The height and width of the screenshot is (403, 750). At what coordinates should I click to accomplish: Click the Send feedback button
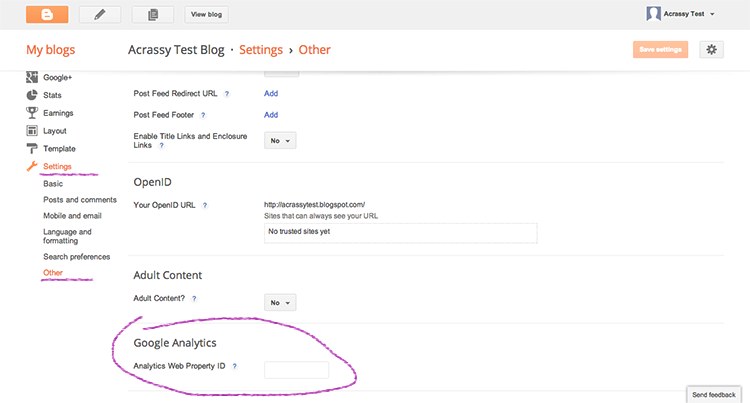click(x=714, y=394)
